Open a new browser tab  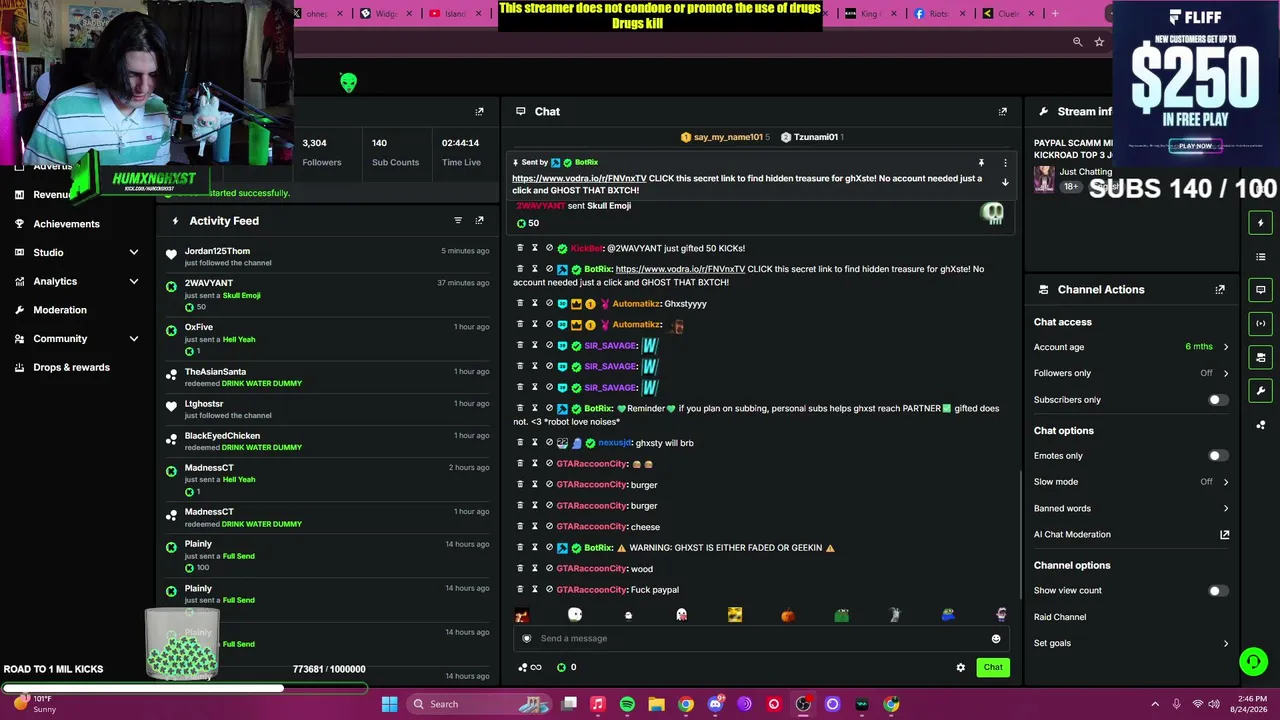point(1055,14)
